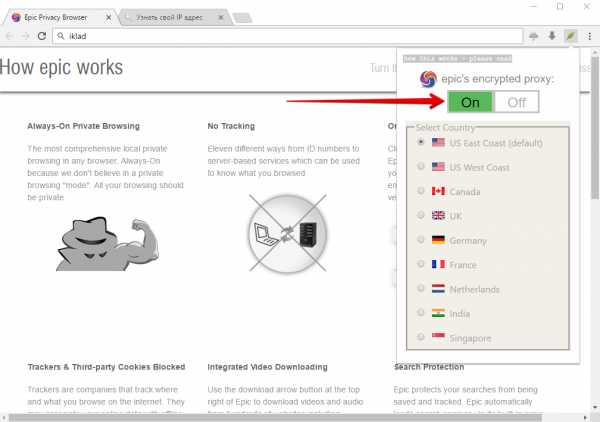The height and width of the screenshot is (422, 600).
Task: Choose Netherlands as proxy country
Action: tap(421, 288)
